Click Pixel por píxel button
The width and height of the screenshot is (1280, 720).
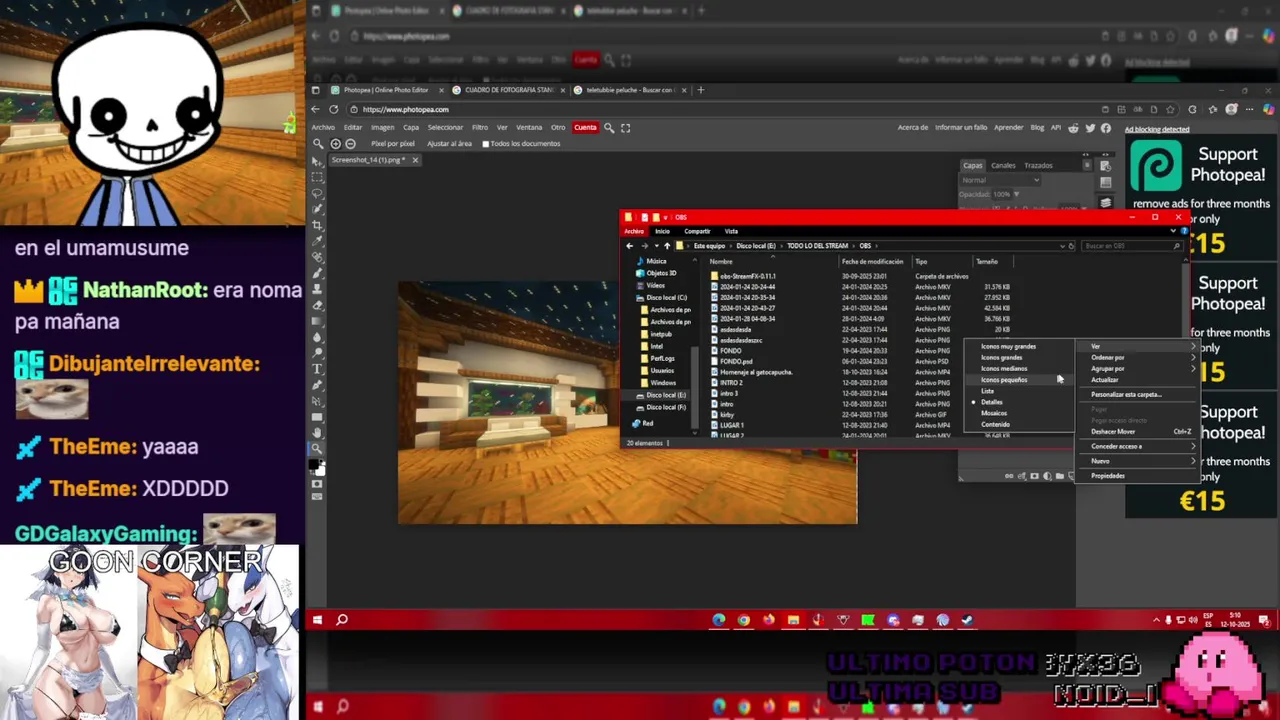point(393,144)
